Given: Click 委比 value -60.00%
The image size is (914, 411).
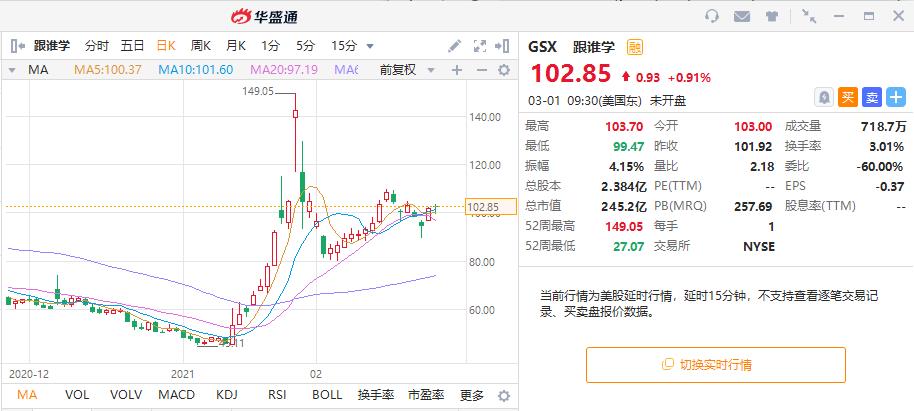Looking at the screenshot, I should coord(880,167).
